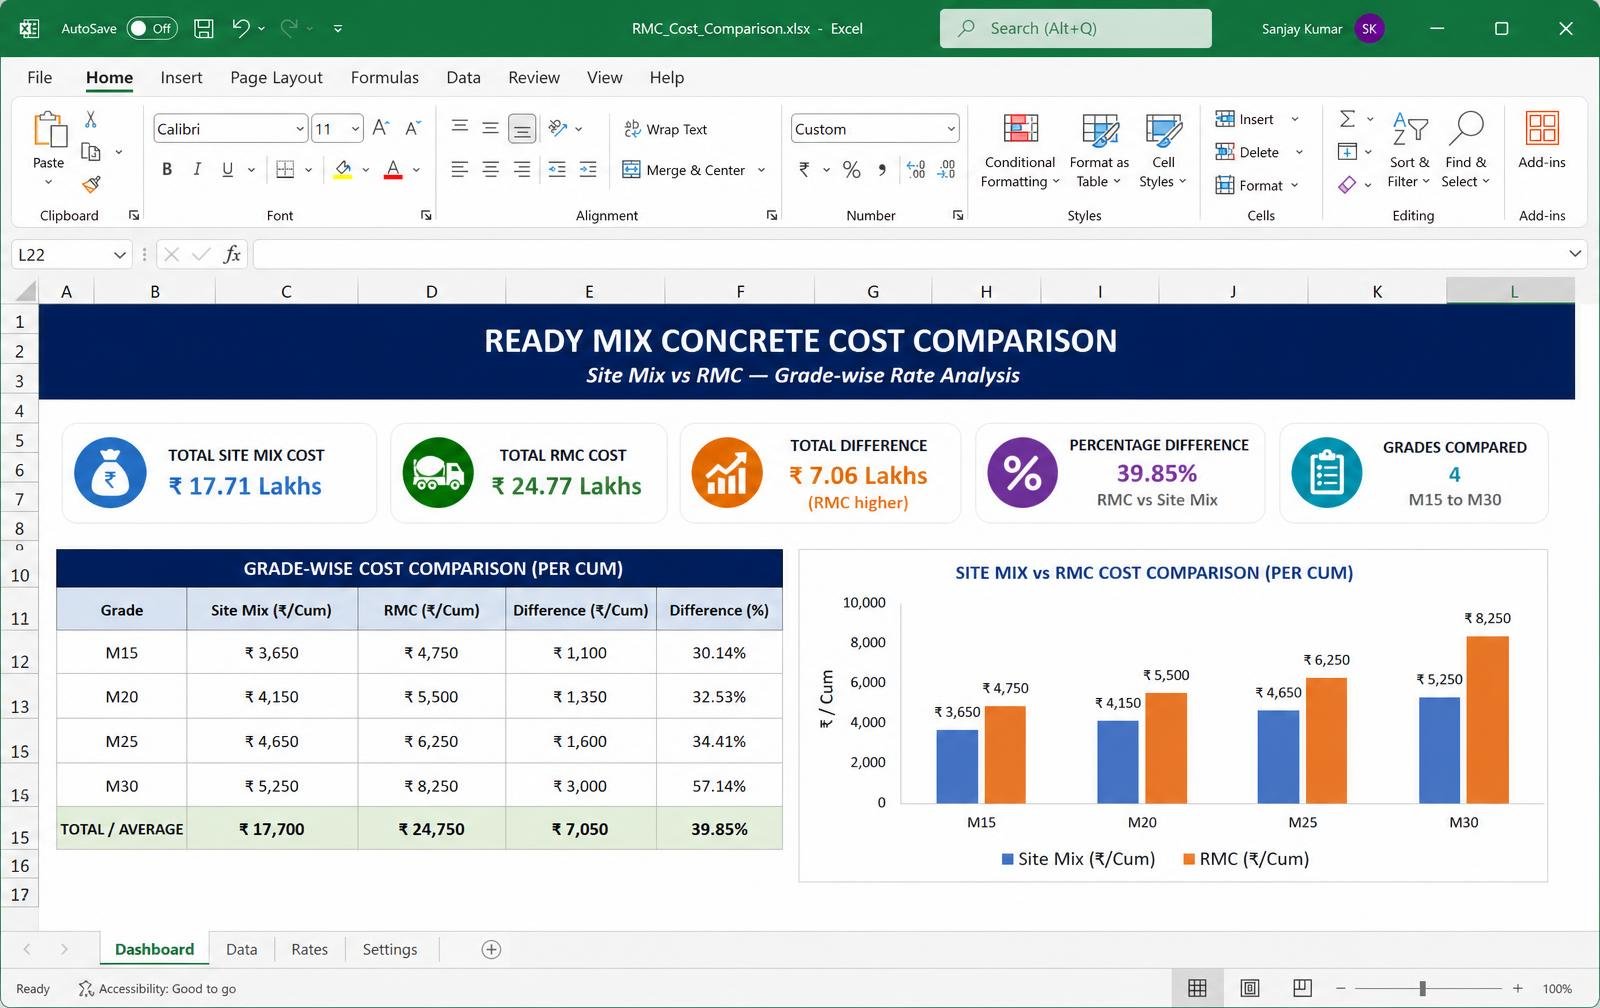
Task: Expand the Name Box L22 dropdown
Action: 120,254
